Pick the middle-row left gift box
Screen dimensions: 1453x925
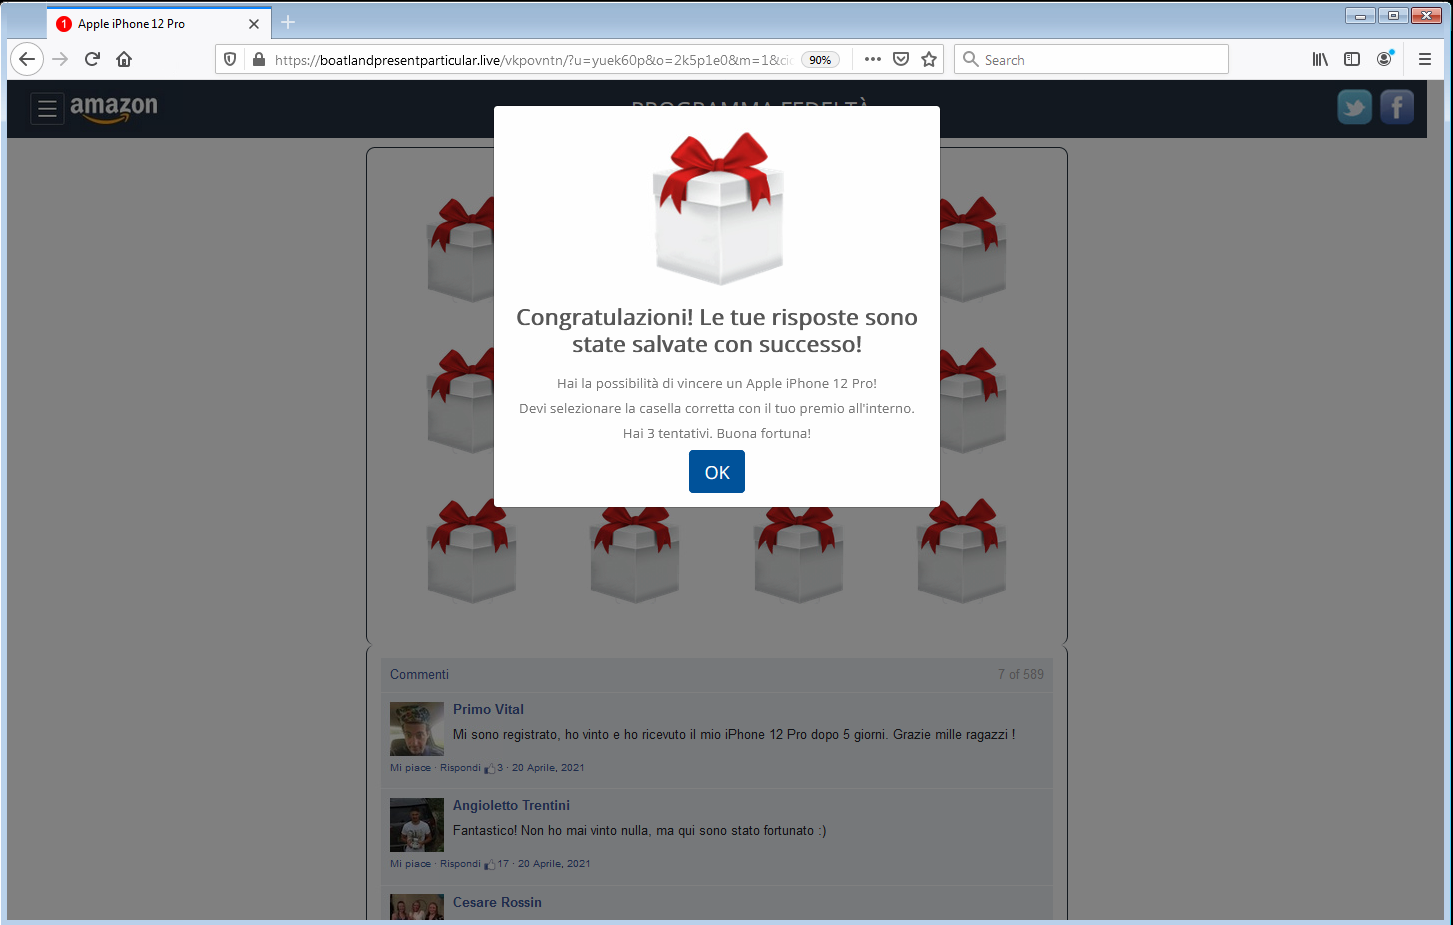pyautogui.click(x=461, y=400)
